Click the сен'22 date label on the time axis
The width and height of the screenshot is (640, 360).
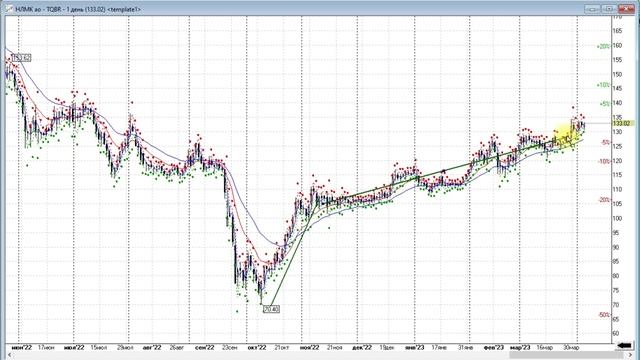coord(204,347)
